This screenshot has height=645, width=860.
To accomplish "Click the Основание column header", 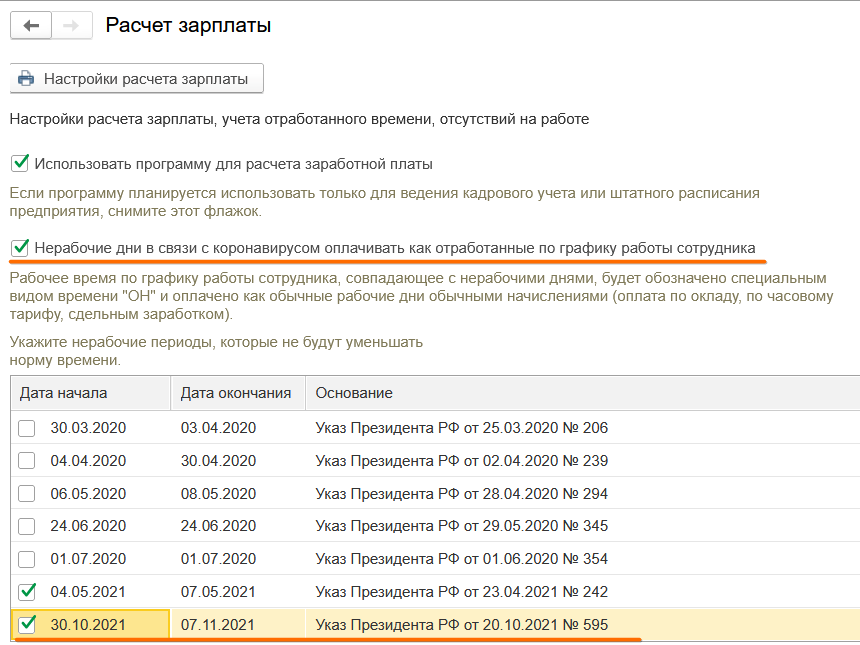I will [354, 393].
